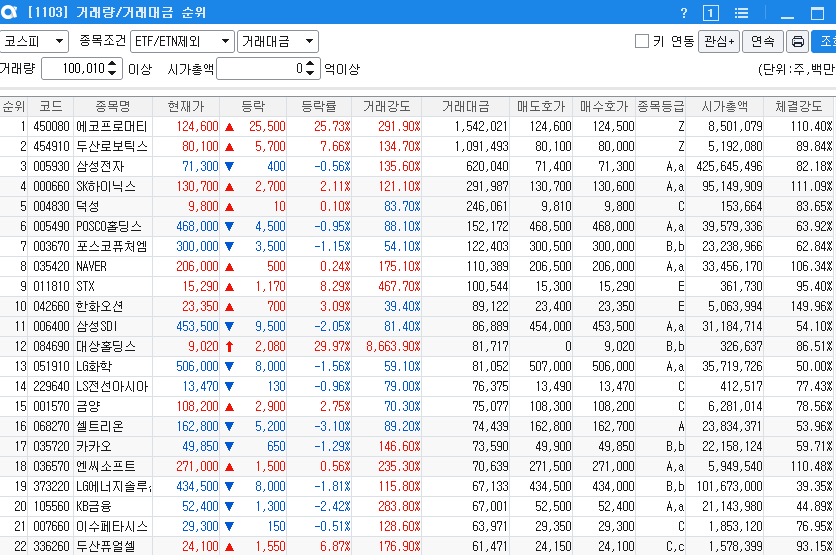Screen dimensions: 836x555
Task: Click the printer icon button
Action: pyautogui.click(x=798, y=42)
